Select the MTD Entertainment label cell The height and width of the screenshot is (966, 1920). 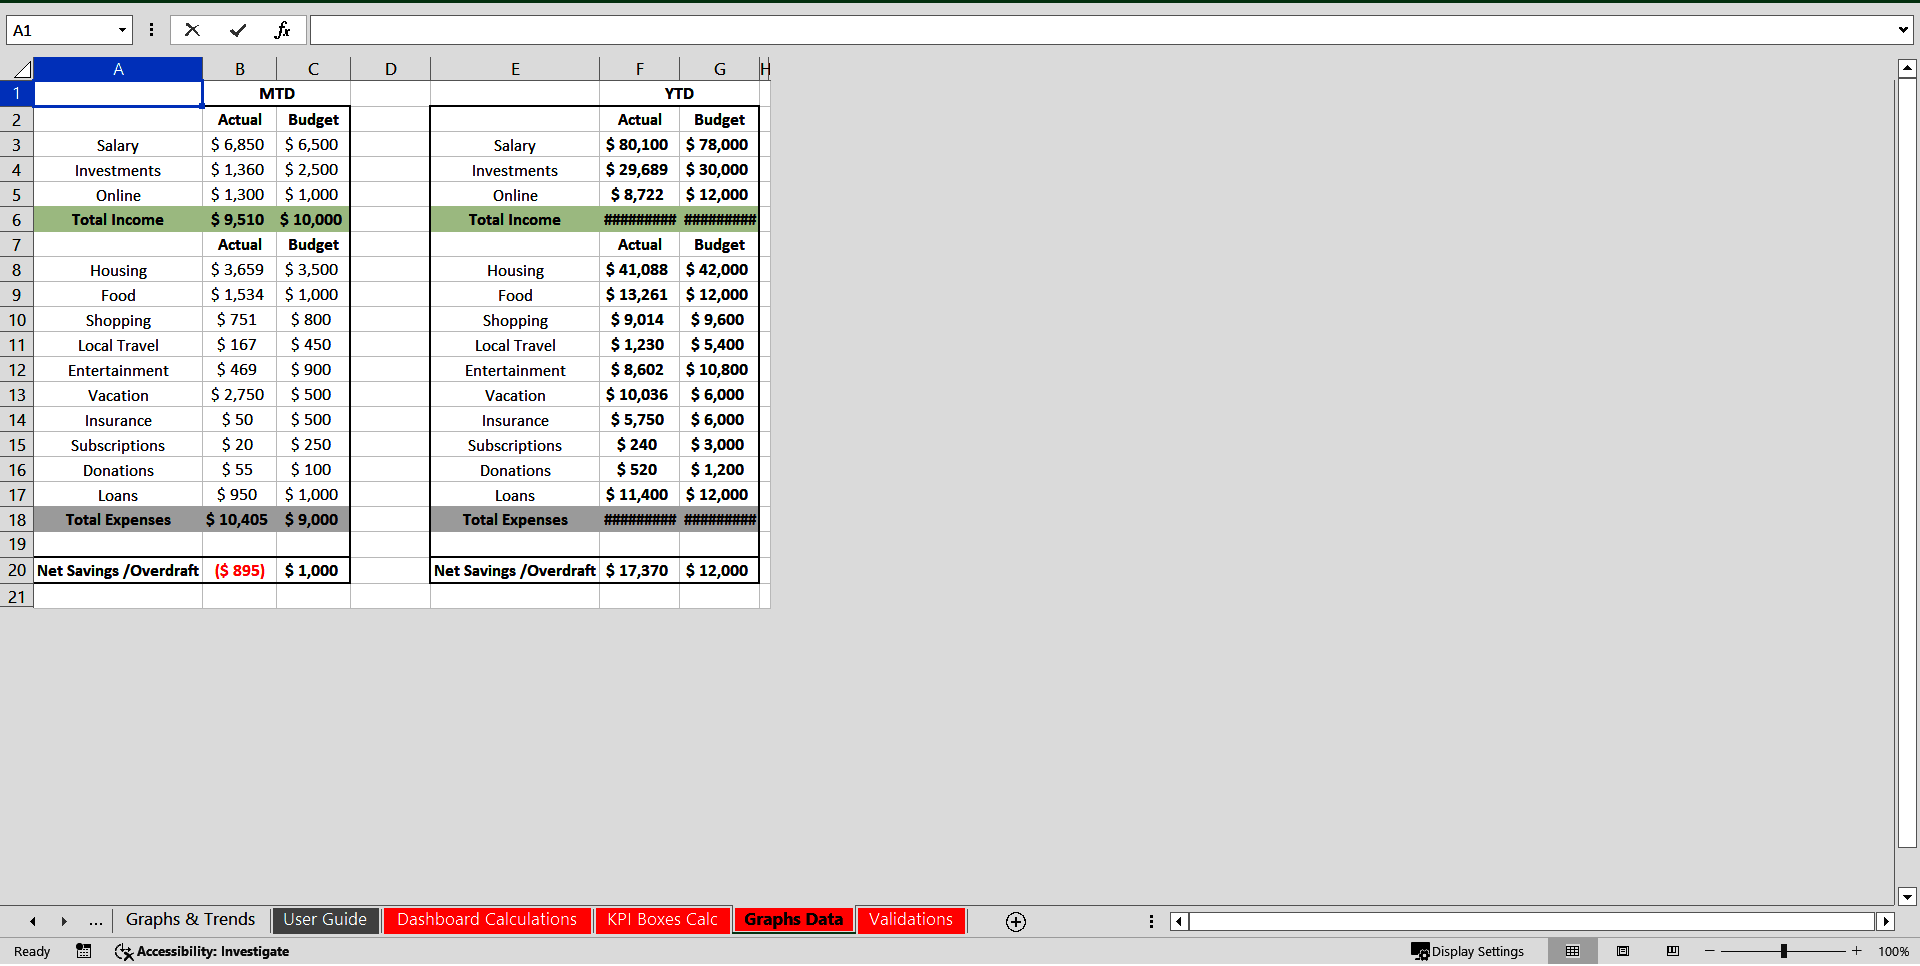pyautogui.click(x=118, y=369)
